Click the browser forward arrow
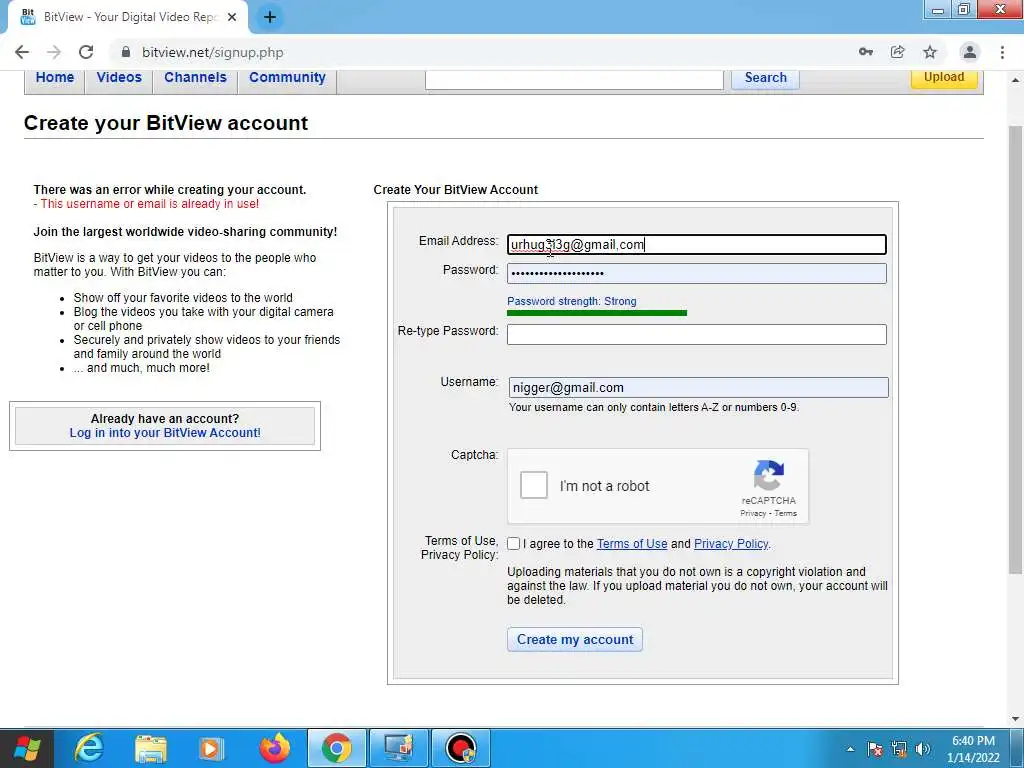 click(x=54, y=52)
